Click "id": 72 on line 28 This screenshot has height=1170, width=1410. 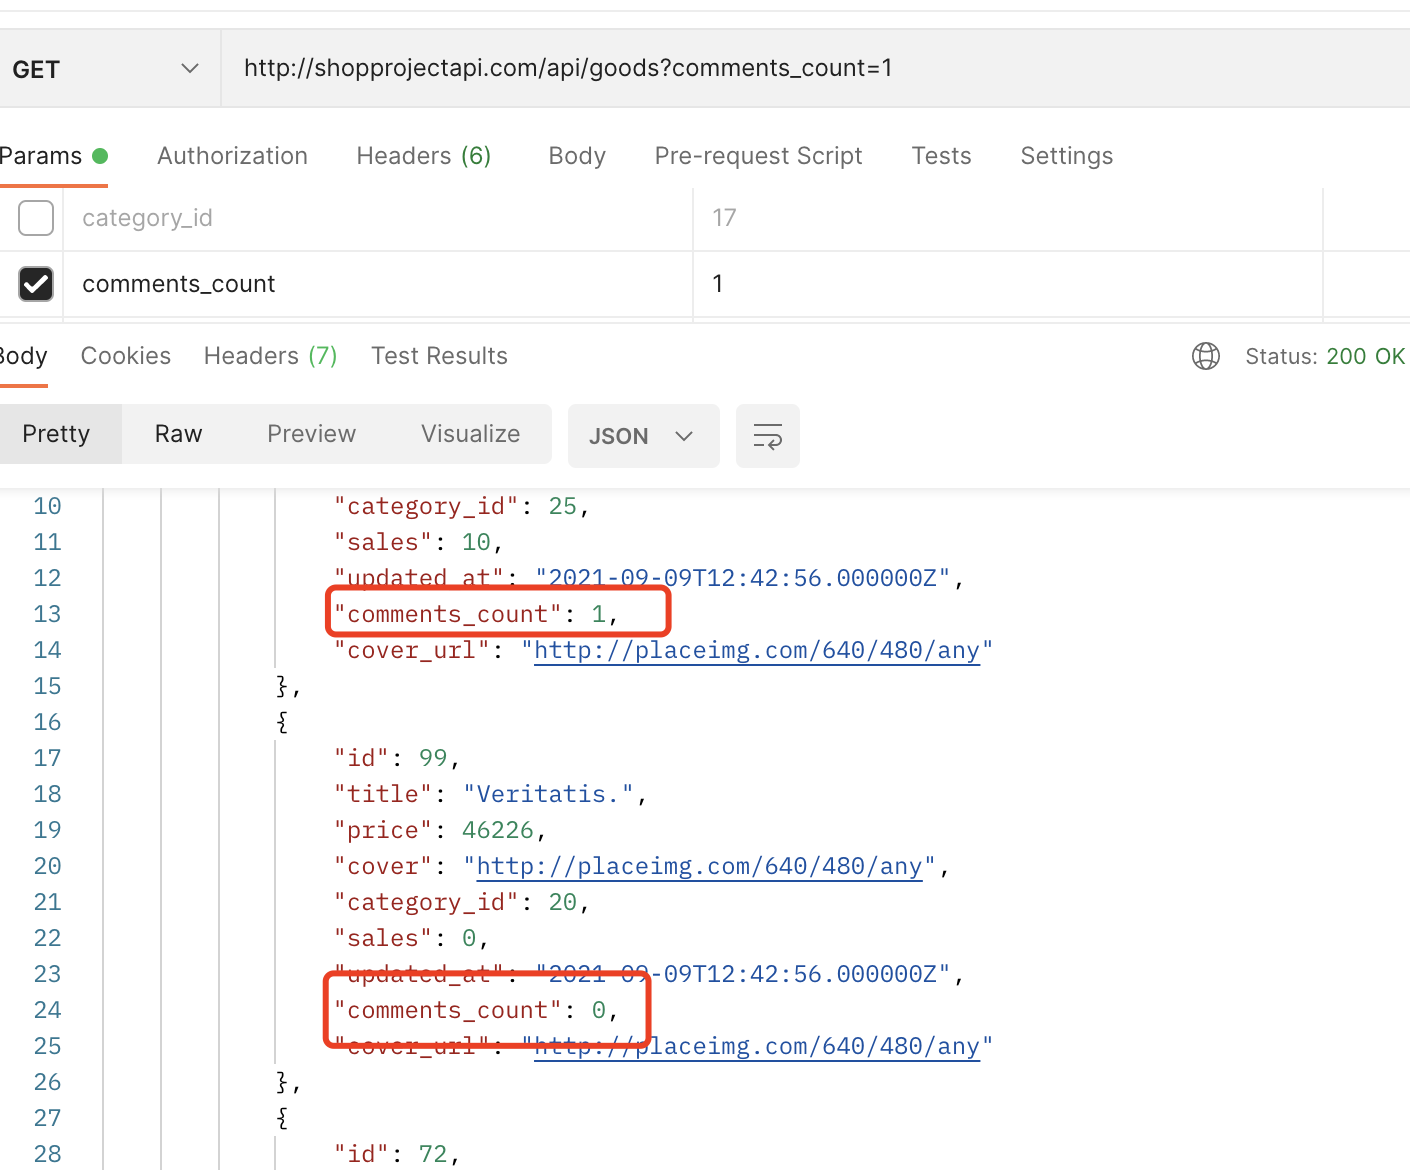point(396,1154)
